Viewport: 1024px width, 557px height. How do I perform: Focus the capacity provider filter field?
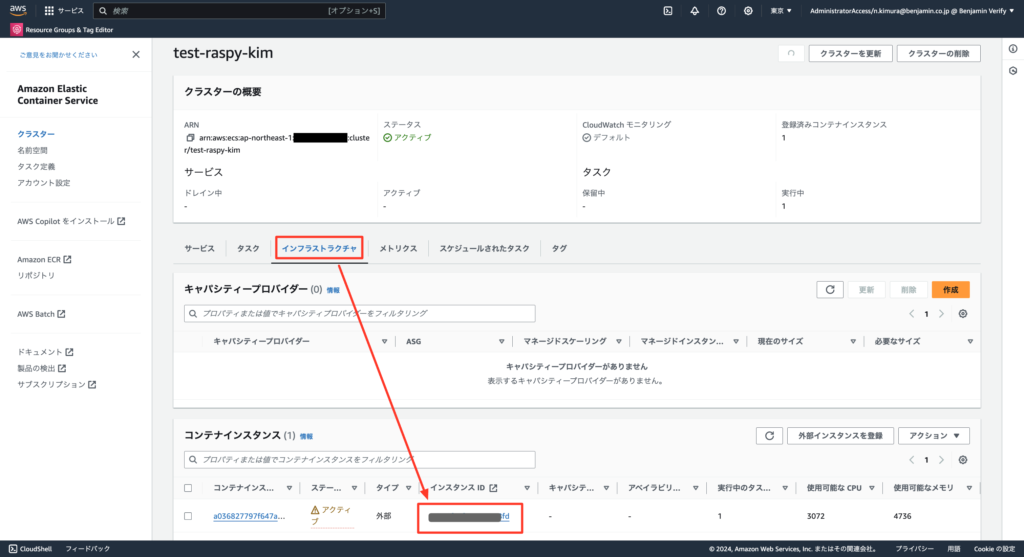click(x=360, y=313)
